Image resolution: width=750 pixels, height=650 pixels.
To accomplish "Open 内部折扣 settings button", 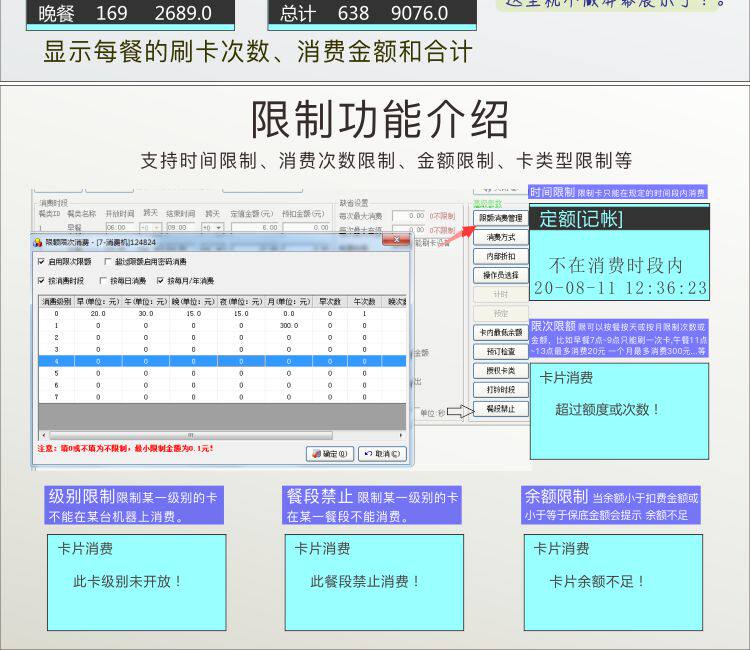I will point(501,256).
